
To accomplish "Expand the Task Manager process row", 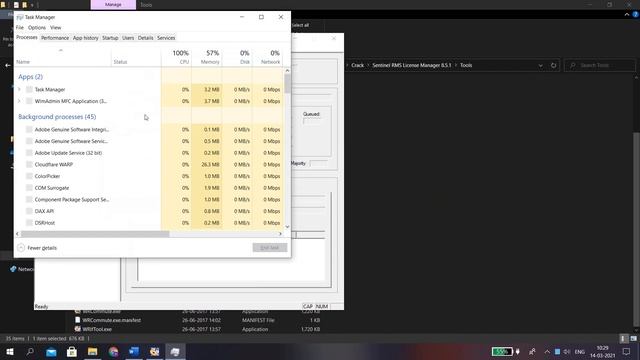I will click(x=19, y=89).
